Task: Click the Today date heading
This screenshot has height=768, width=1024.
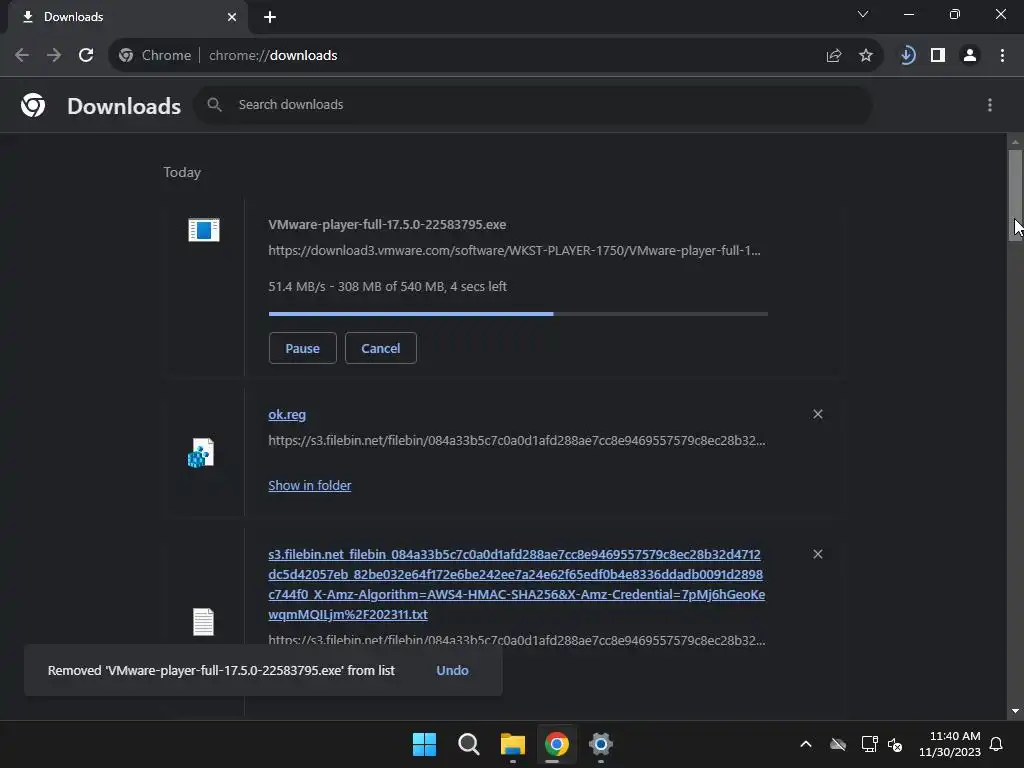Action: 182,172
